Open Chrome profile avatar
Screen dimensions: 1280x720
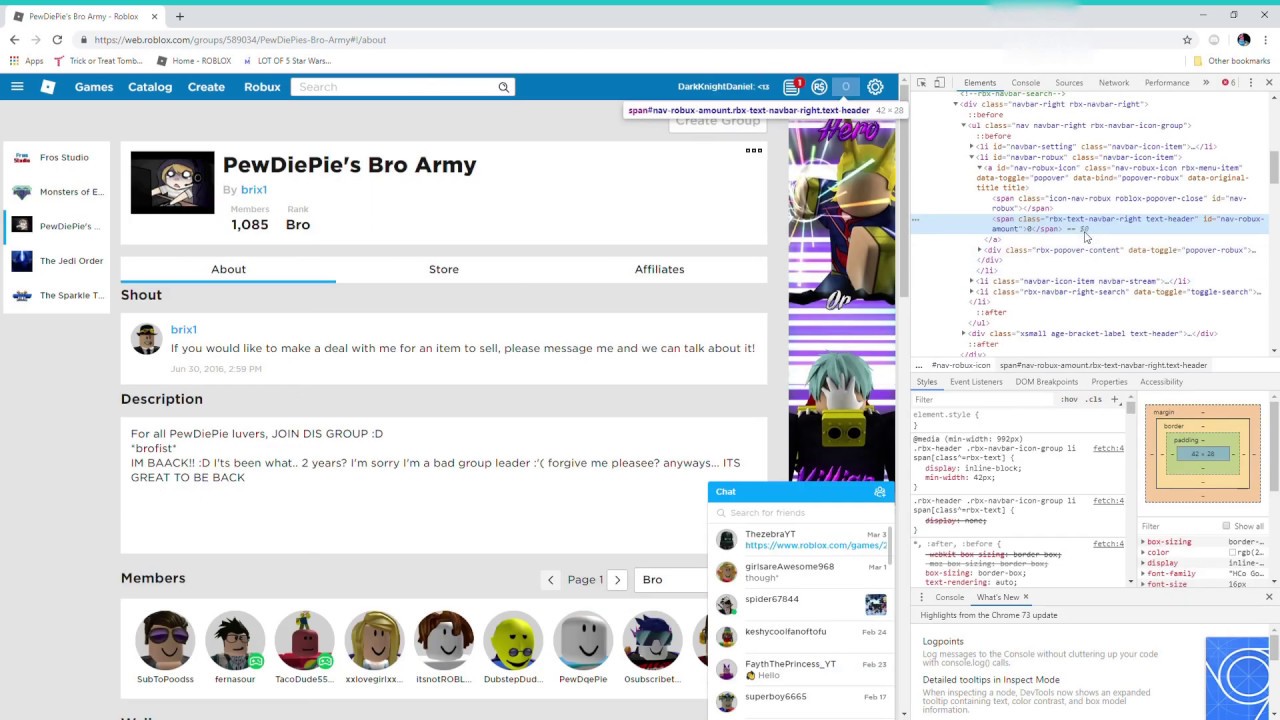tap(1244, 40)
